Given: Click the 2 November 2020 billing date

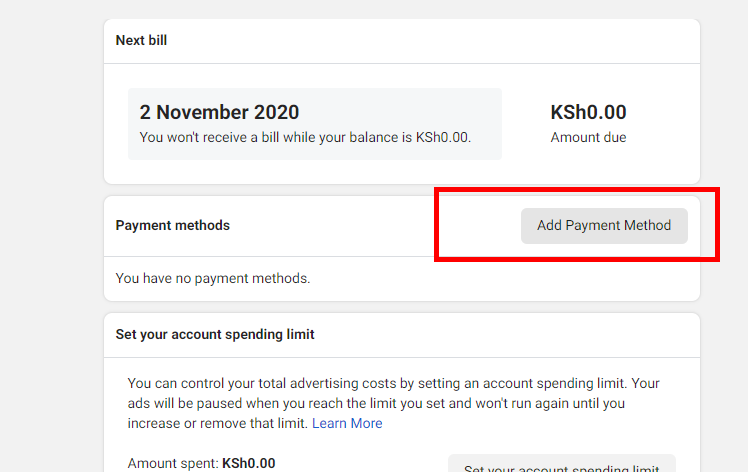Looking at the screenshot, I should point(219,113).
